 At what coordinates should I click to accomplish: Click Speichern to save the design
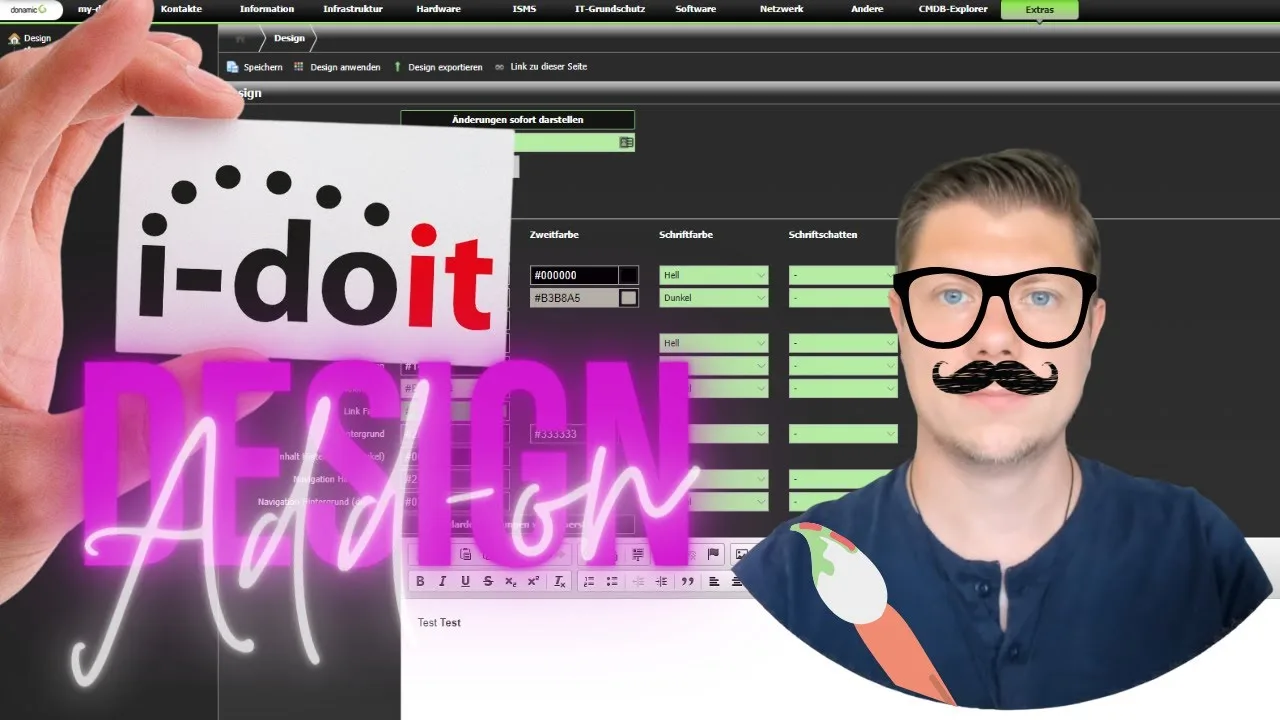pyautogui.click(x=255, y=67)
